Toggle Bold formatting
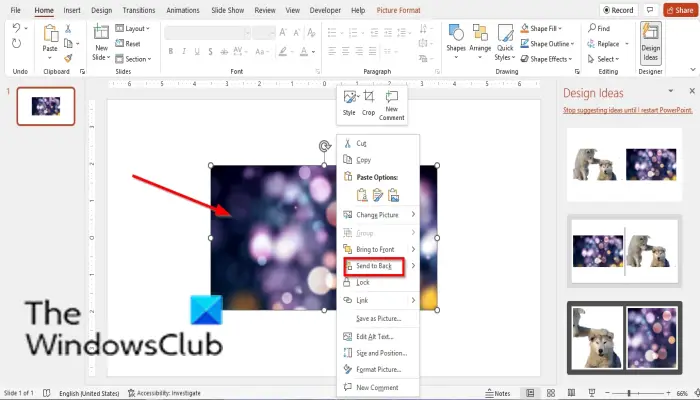The height and width of the screenshot is (400, 700). (x=171, y=52)
